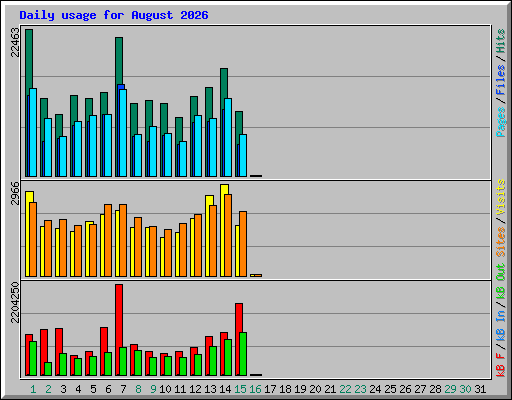Click day 20 on the x-axis

tap(315, 389)
